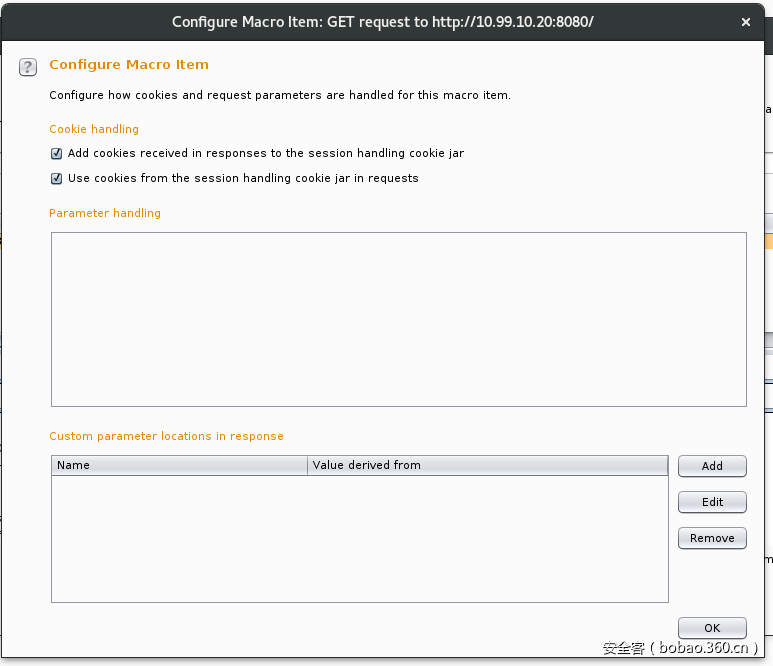Click inside the Parameter handling list box
The image size is (773, 666).
point(398,319)
